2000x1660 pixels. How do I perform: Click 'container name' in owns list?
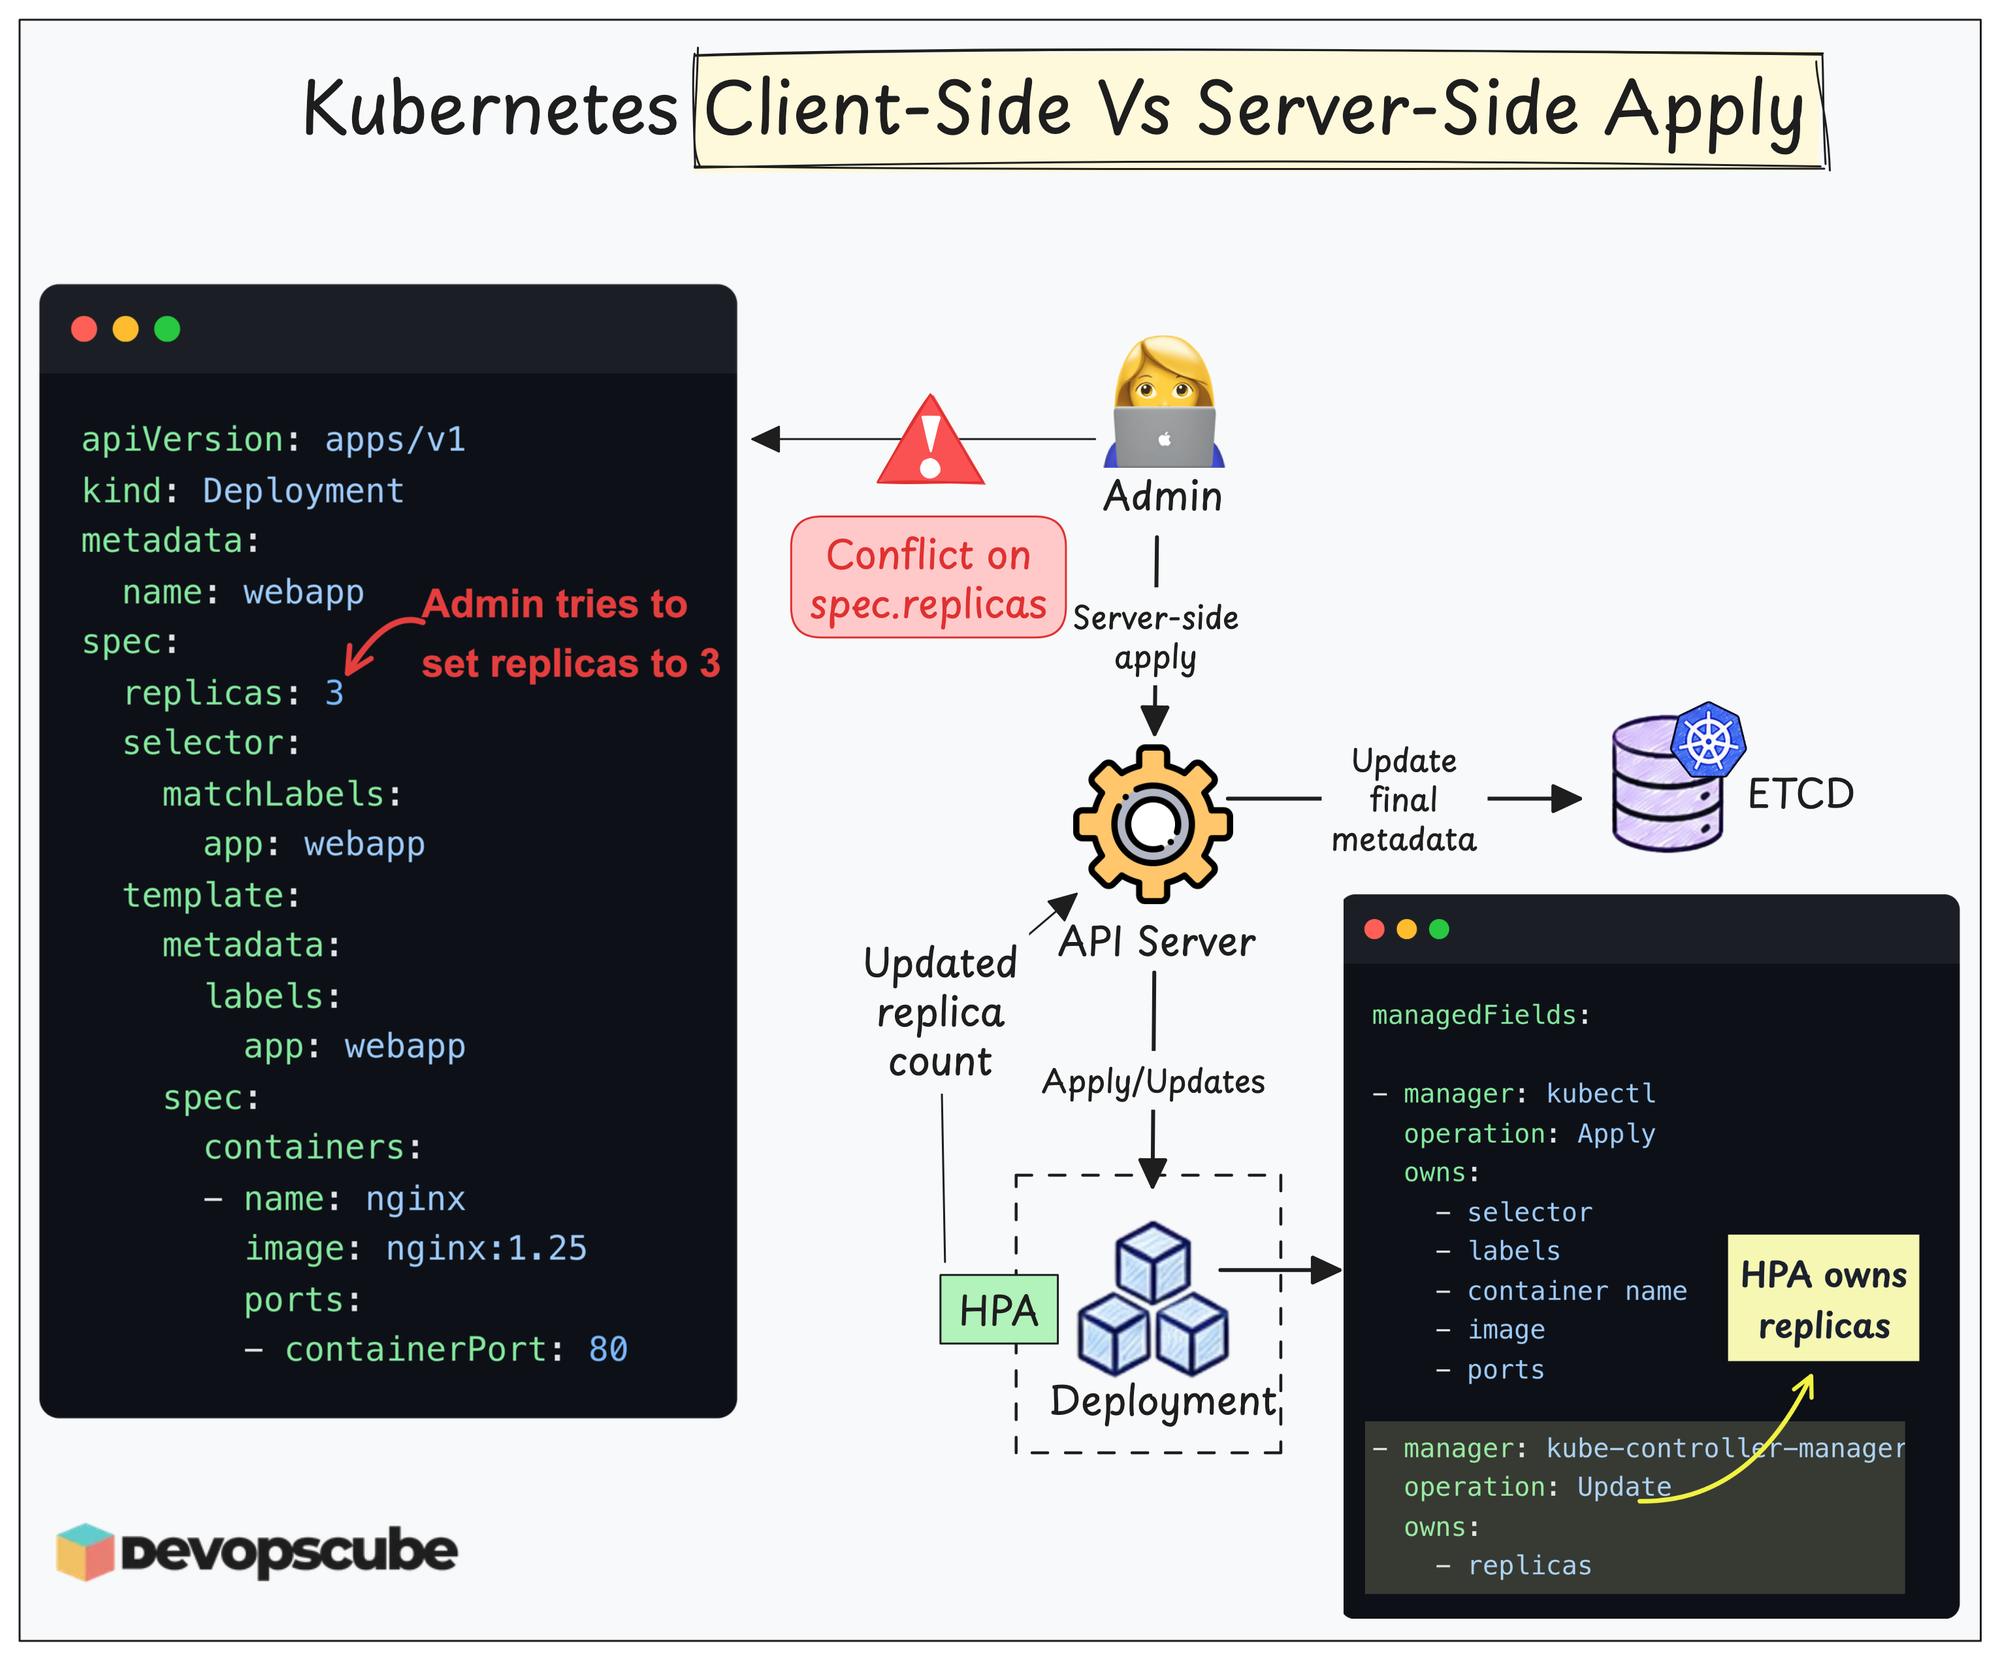1577,1292
